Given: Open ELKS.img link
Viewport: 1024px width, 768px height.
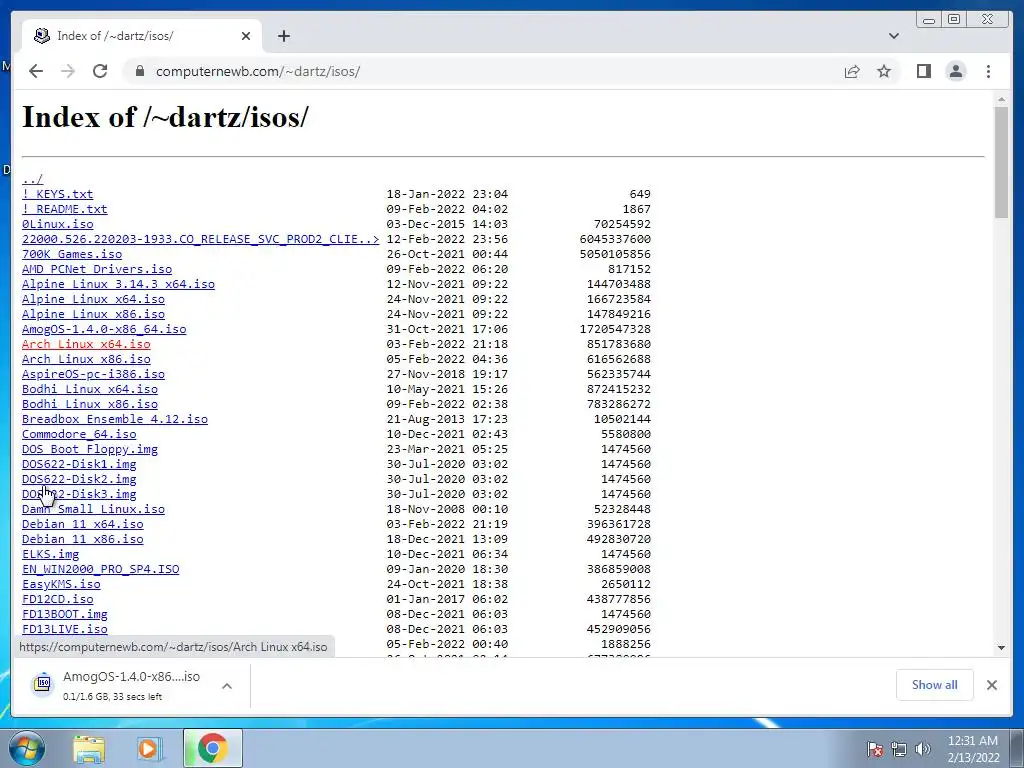Looking at the screenshot, I should click(x=50, y=554).
